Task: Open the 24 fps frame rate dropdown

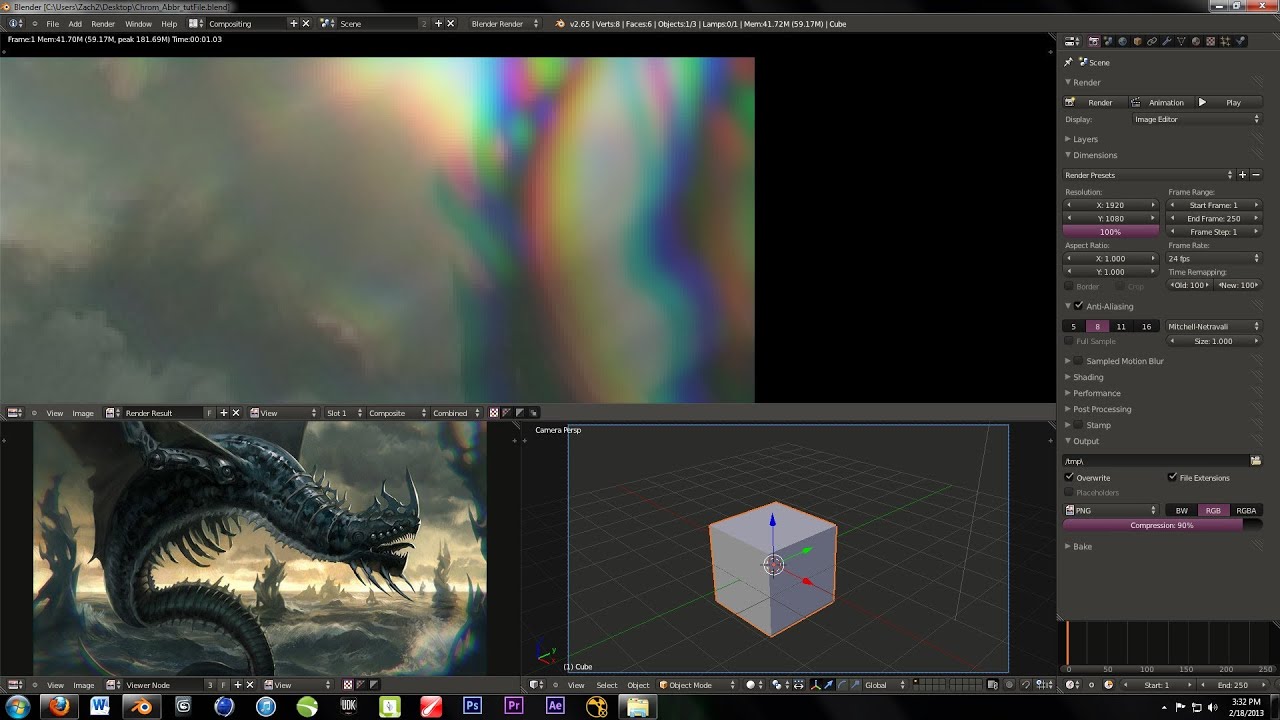Action: pyautogui.click(x=1214, y=258)
